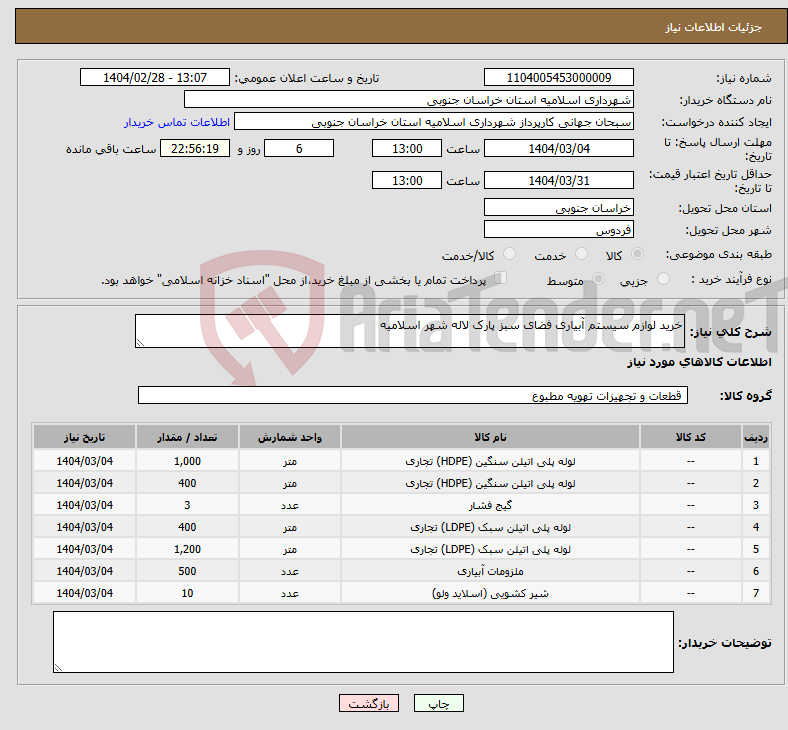Click row 1 HDPE pipe item name
788x730 pixels.
[x=490, y=461]
